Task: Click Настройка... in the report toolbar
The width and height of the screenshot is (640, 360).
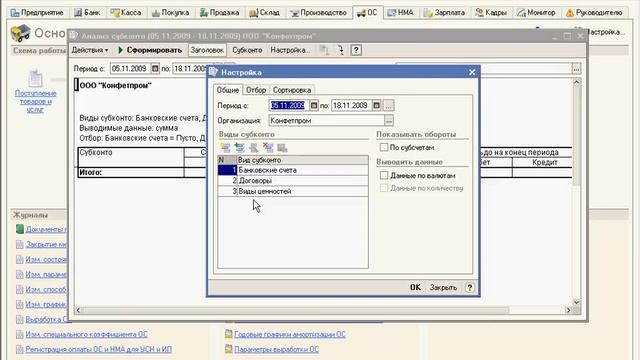Action: pos(290,50)
